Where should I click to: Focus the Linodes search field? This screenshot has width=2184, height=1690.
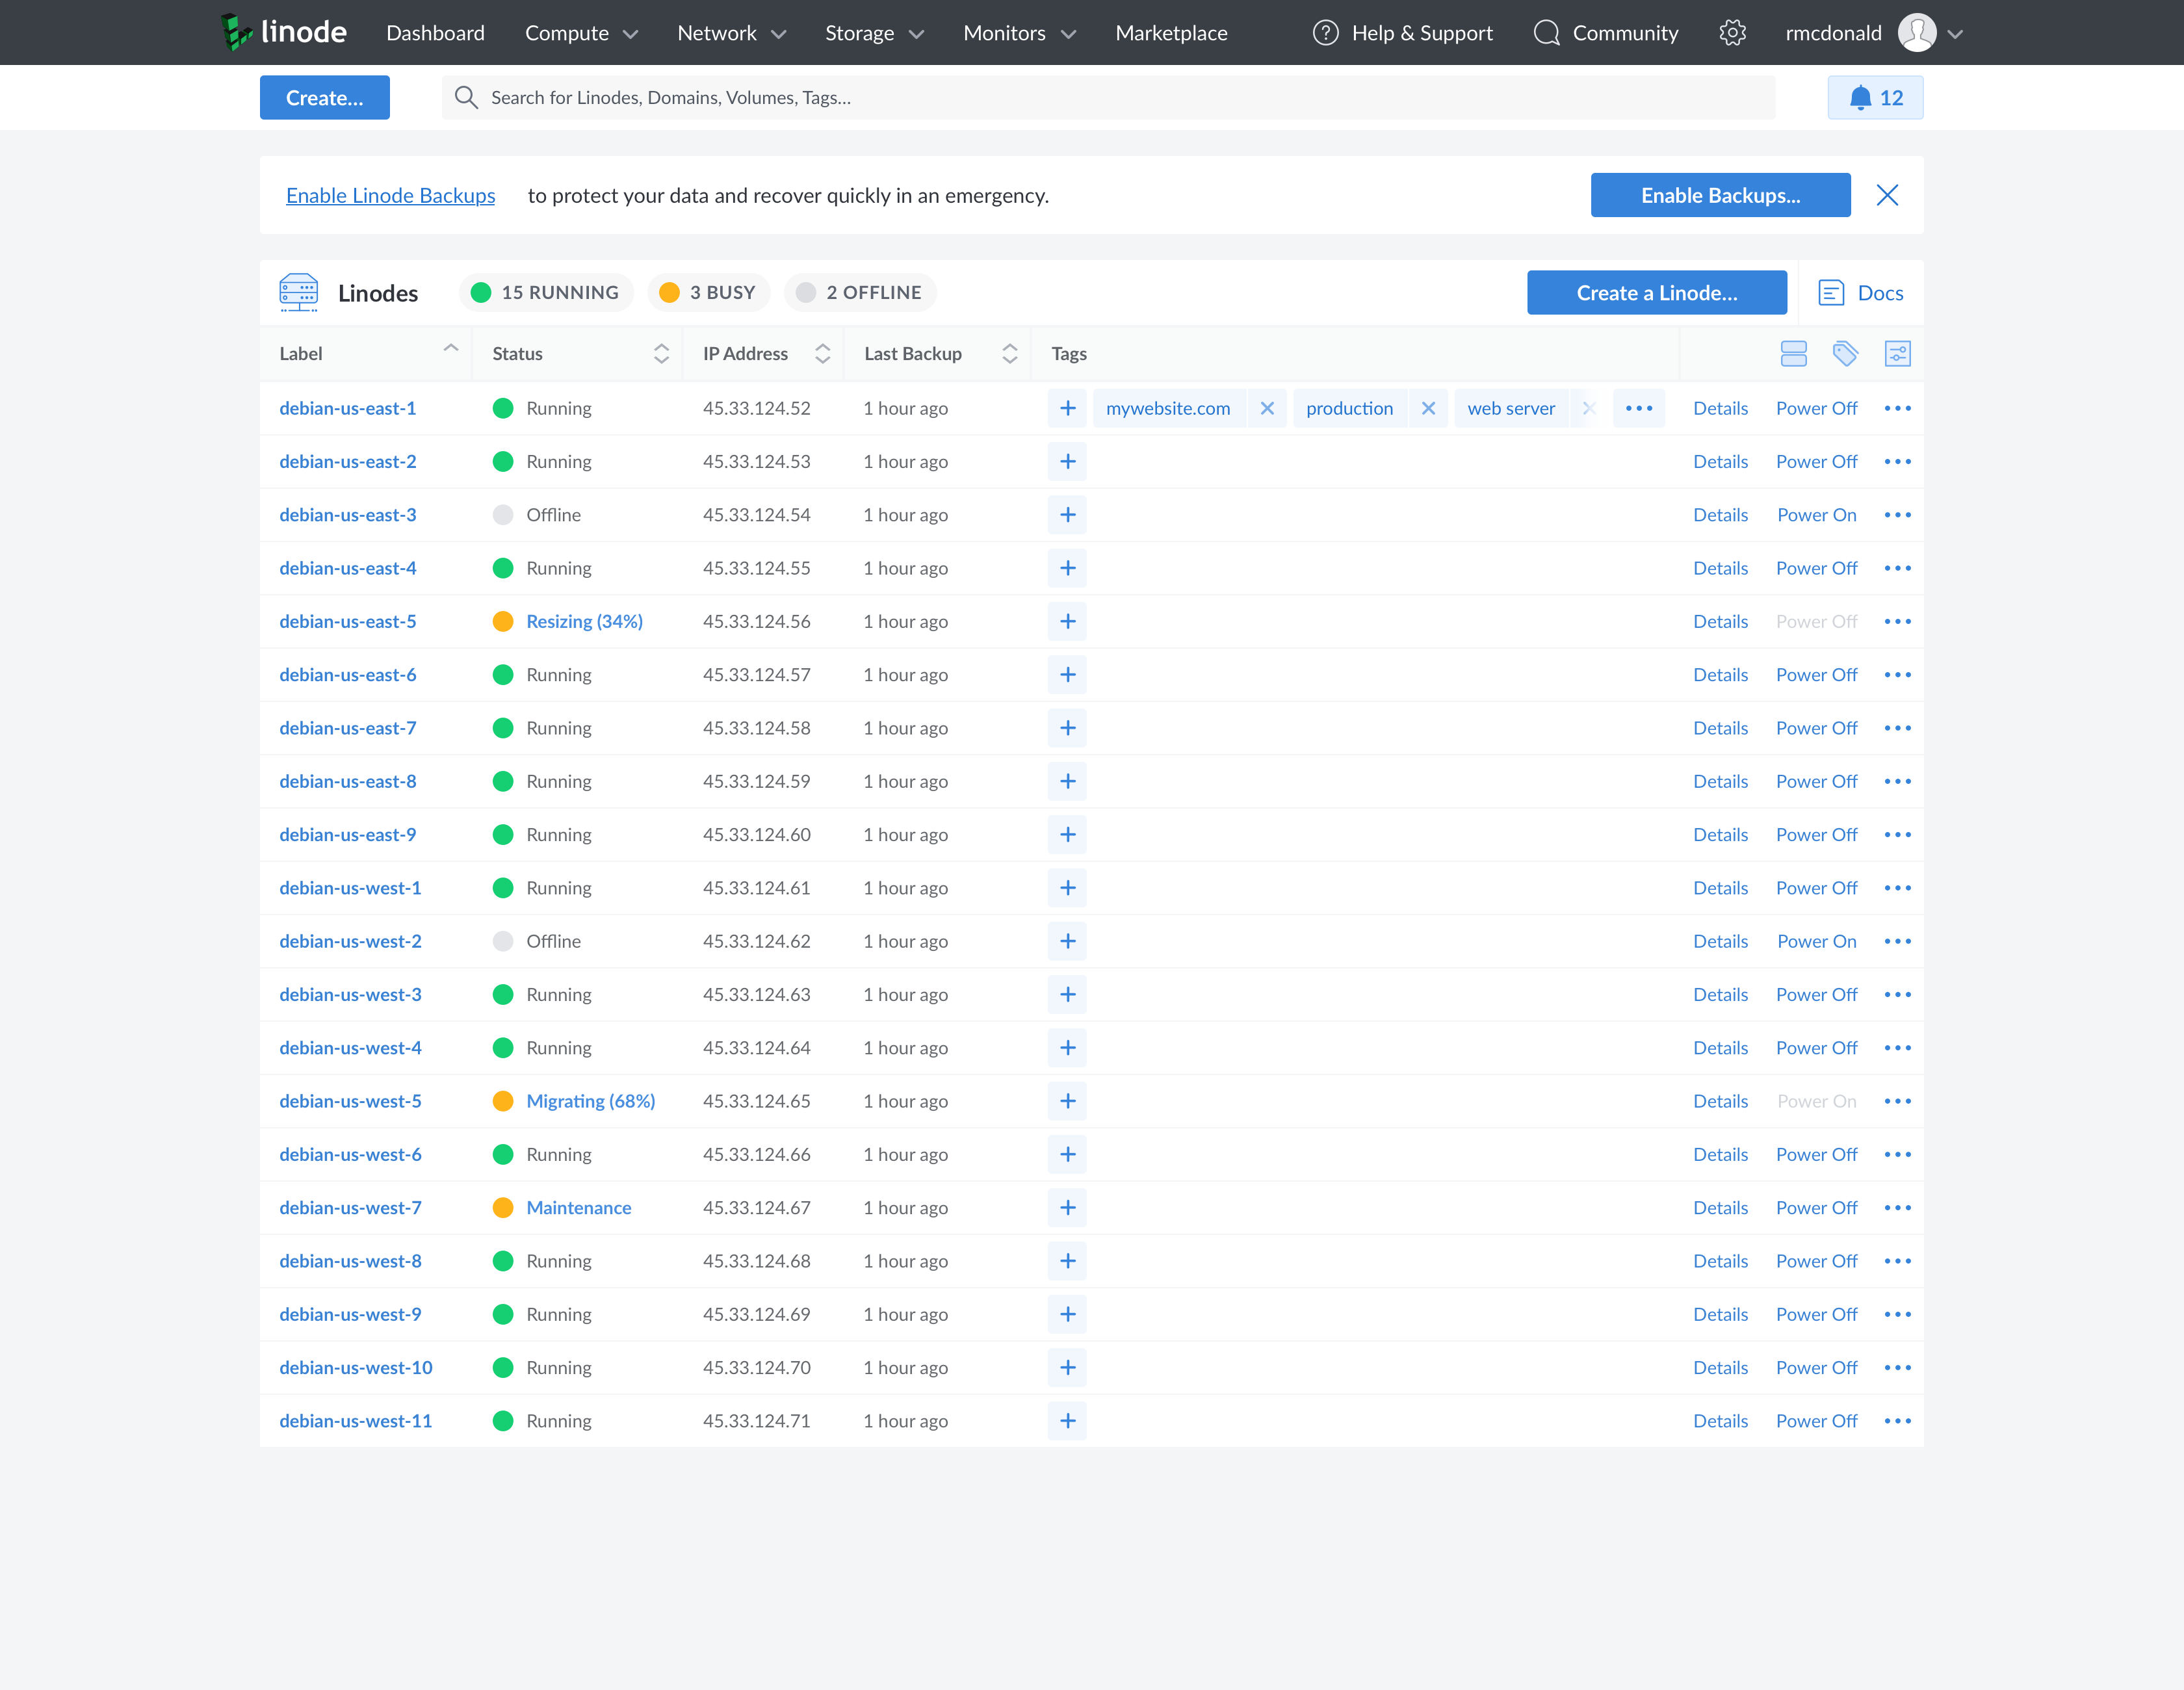tap(1108, 98)
